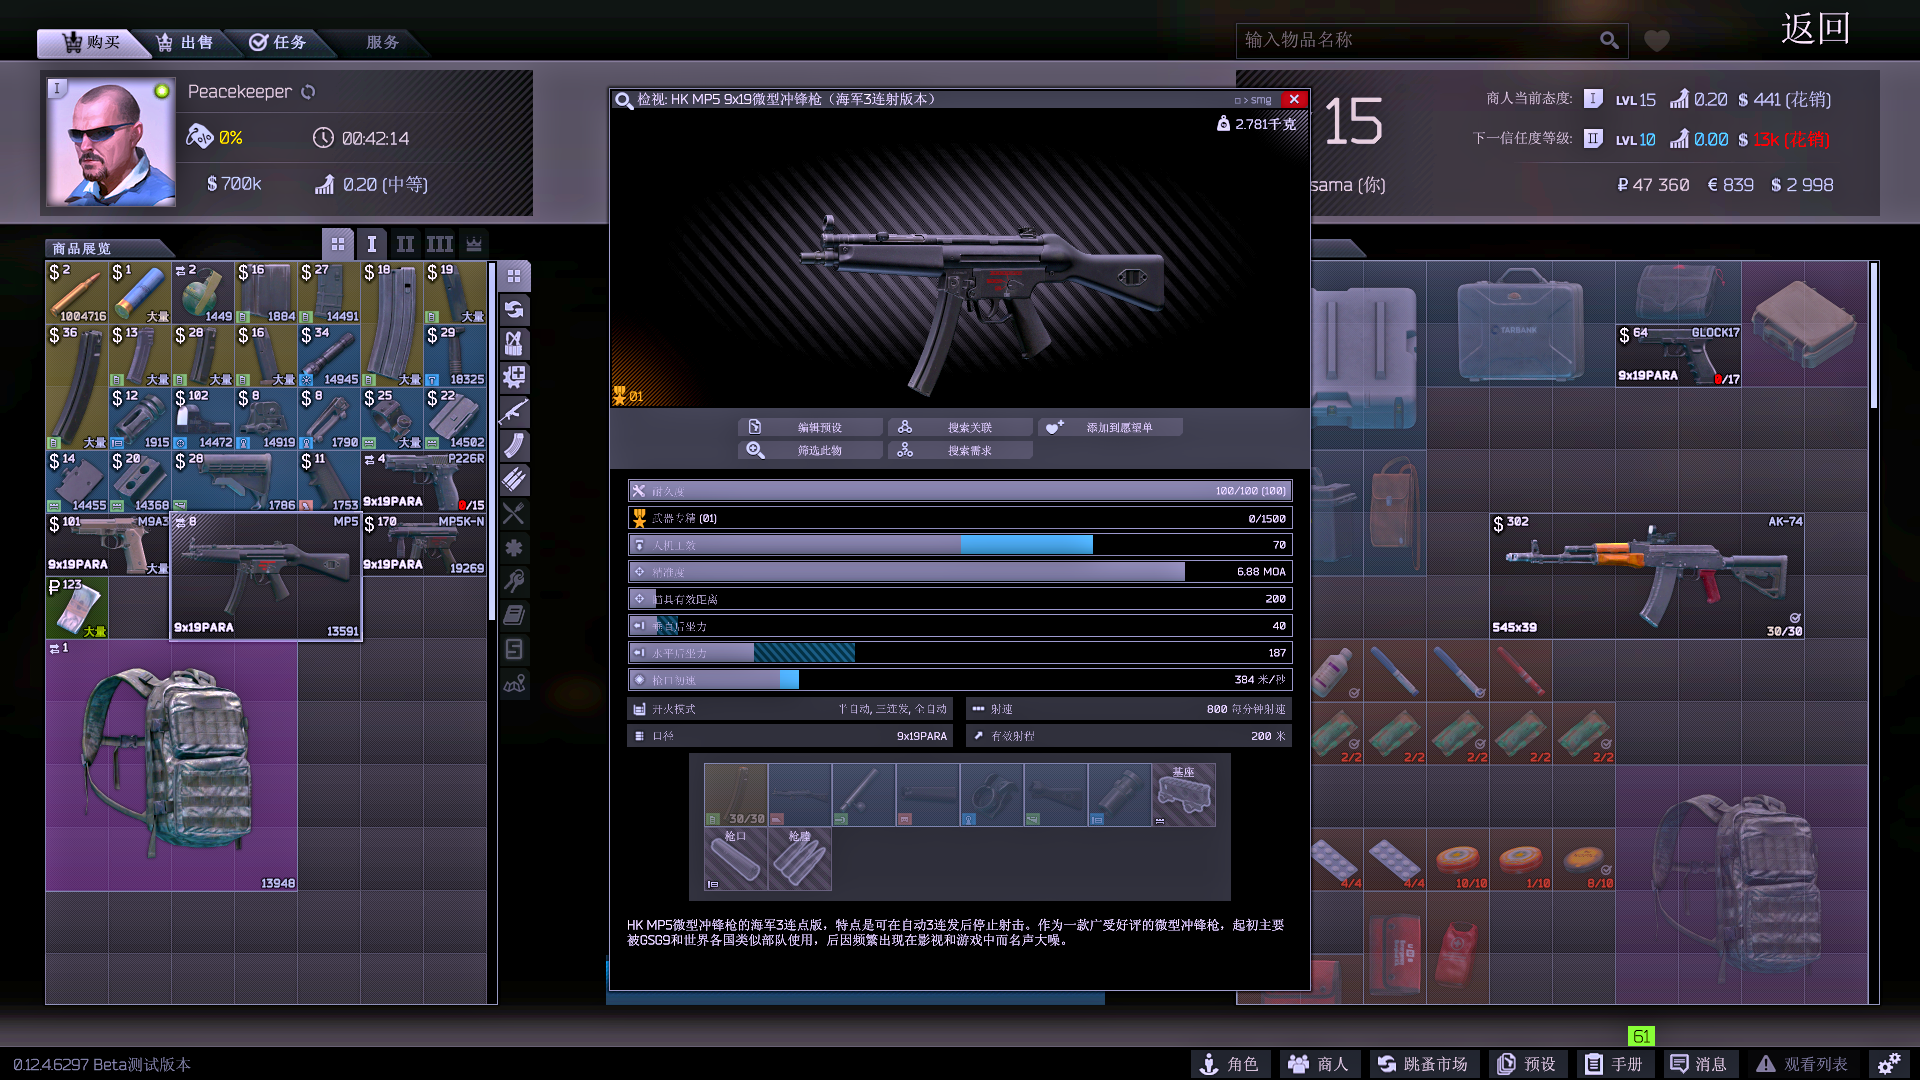Select the P226R pistol in shop
The height and width of the screenshot is (1080, 1920).
coord(424,482)
